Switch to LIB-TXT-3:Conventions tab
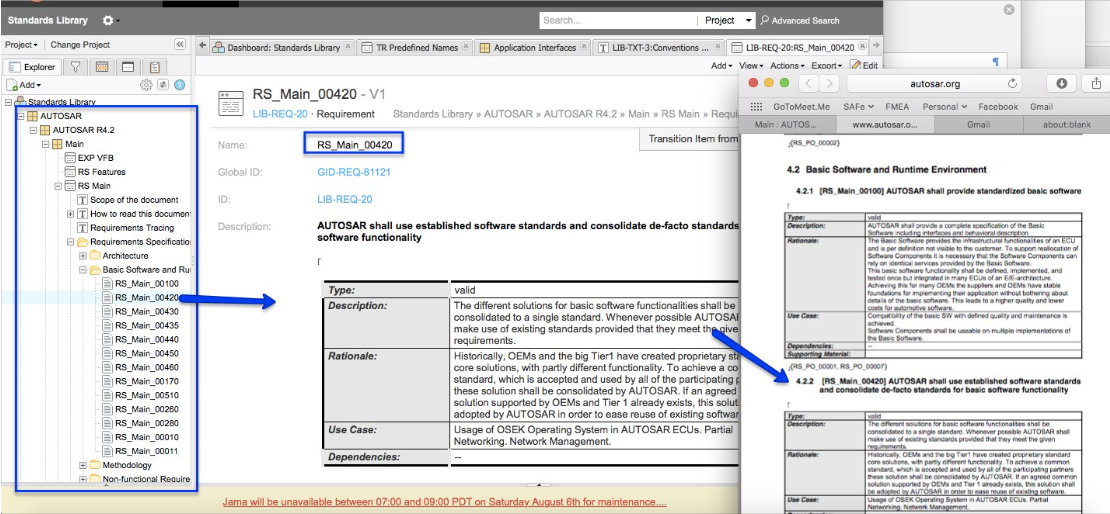Viewport: 1110px width, 514px height. coord(658,48)
